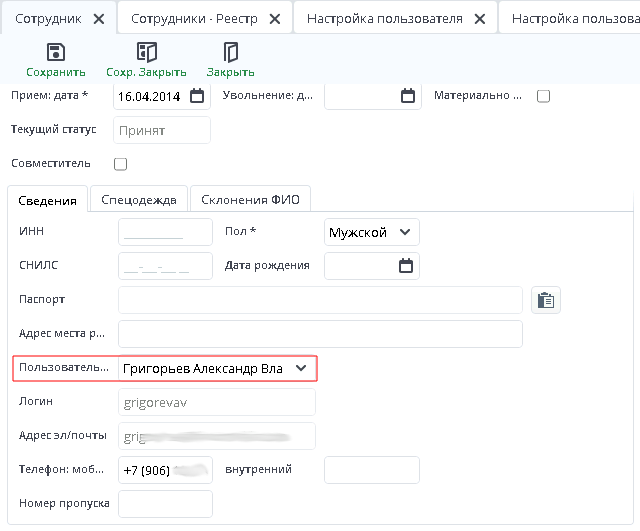Click the Номер пропуска input field
The height and width of the screenshot is (531, 640).
(x=165, y=504)
